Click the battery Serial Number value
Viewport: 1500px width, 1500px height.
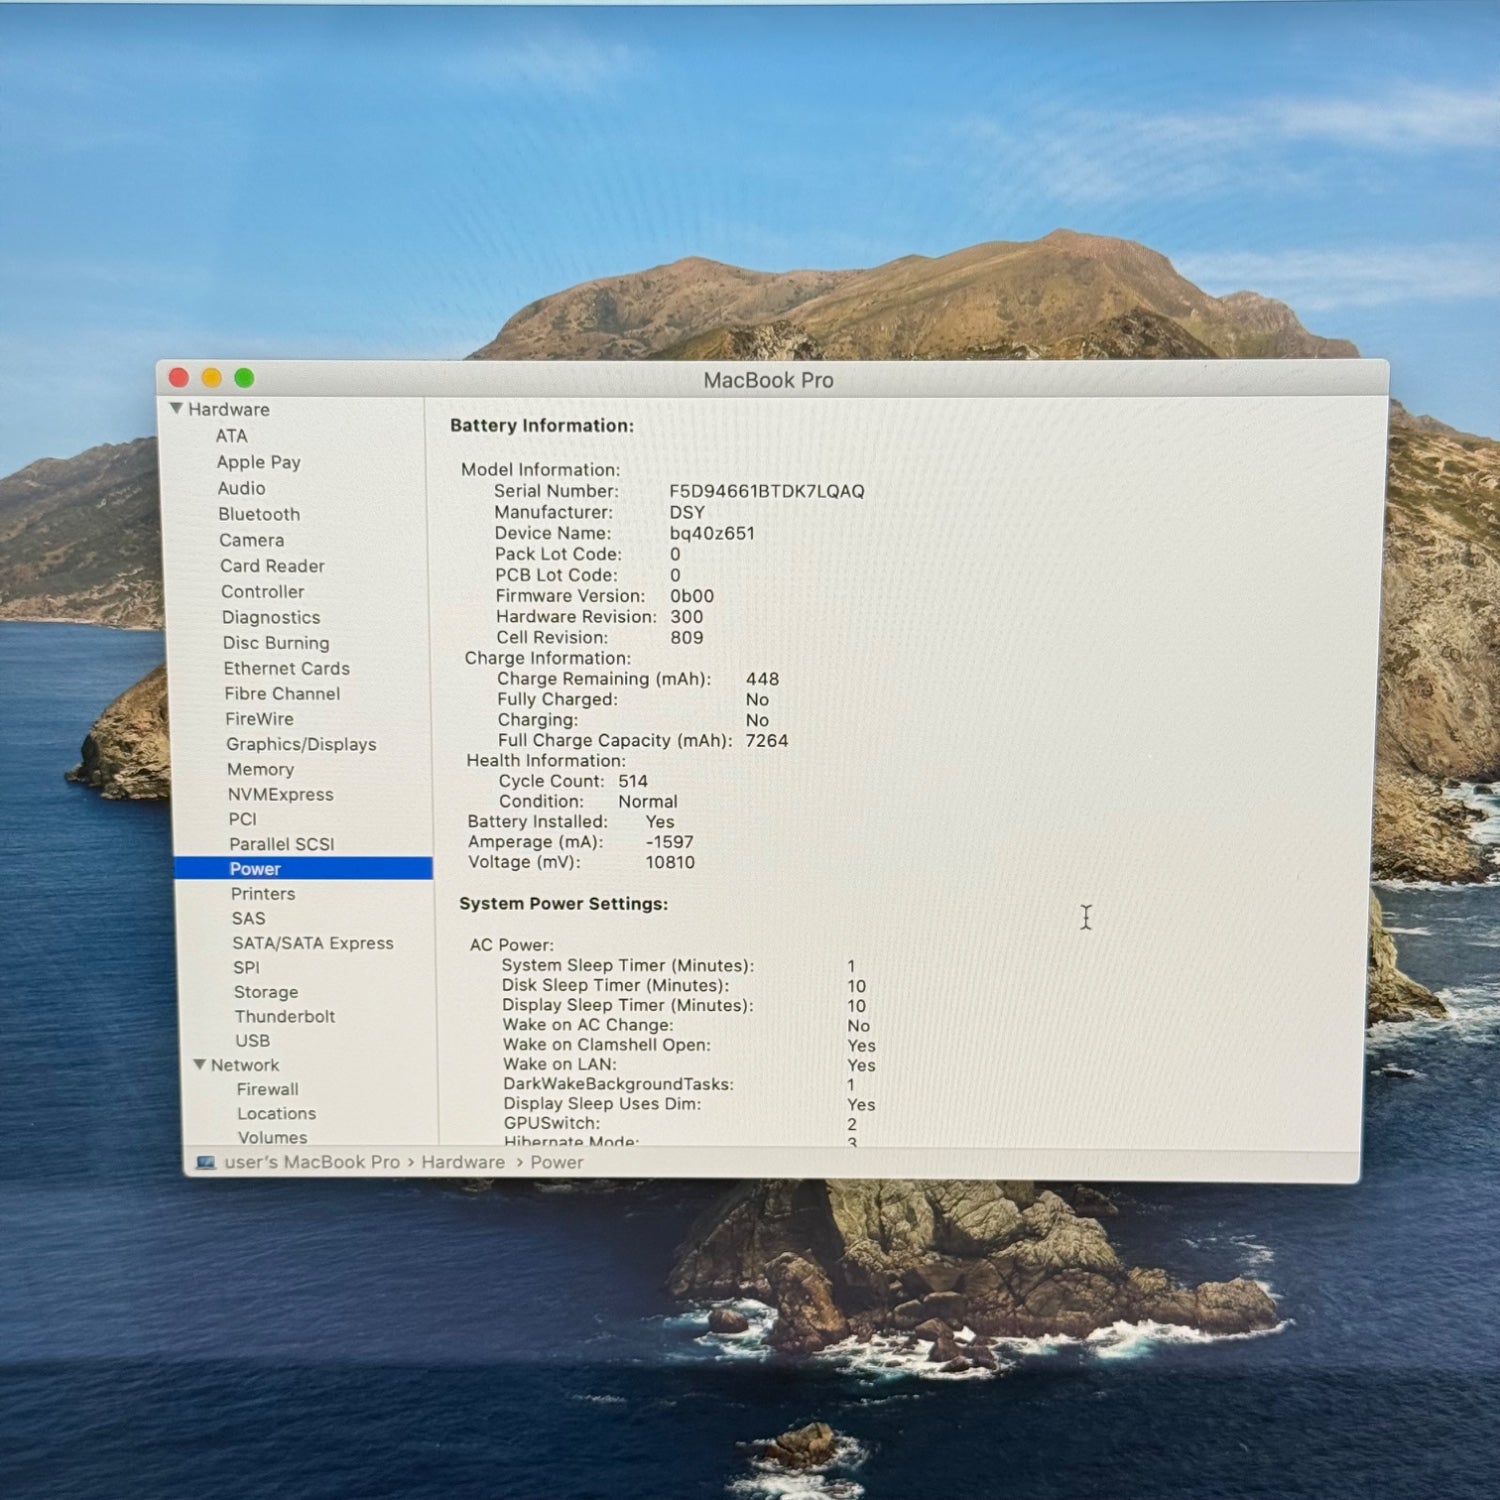tap(766, 491)
